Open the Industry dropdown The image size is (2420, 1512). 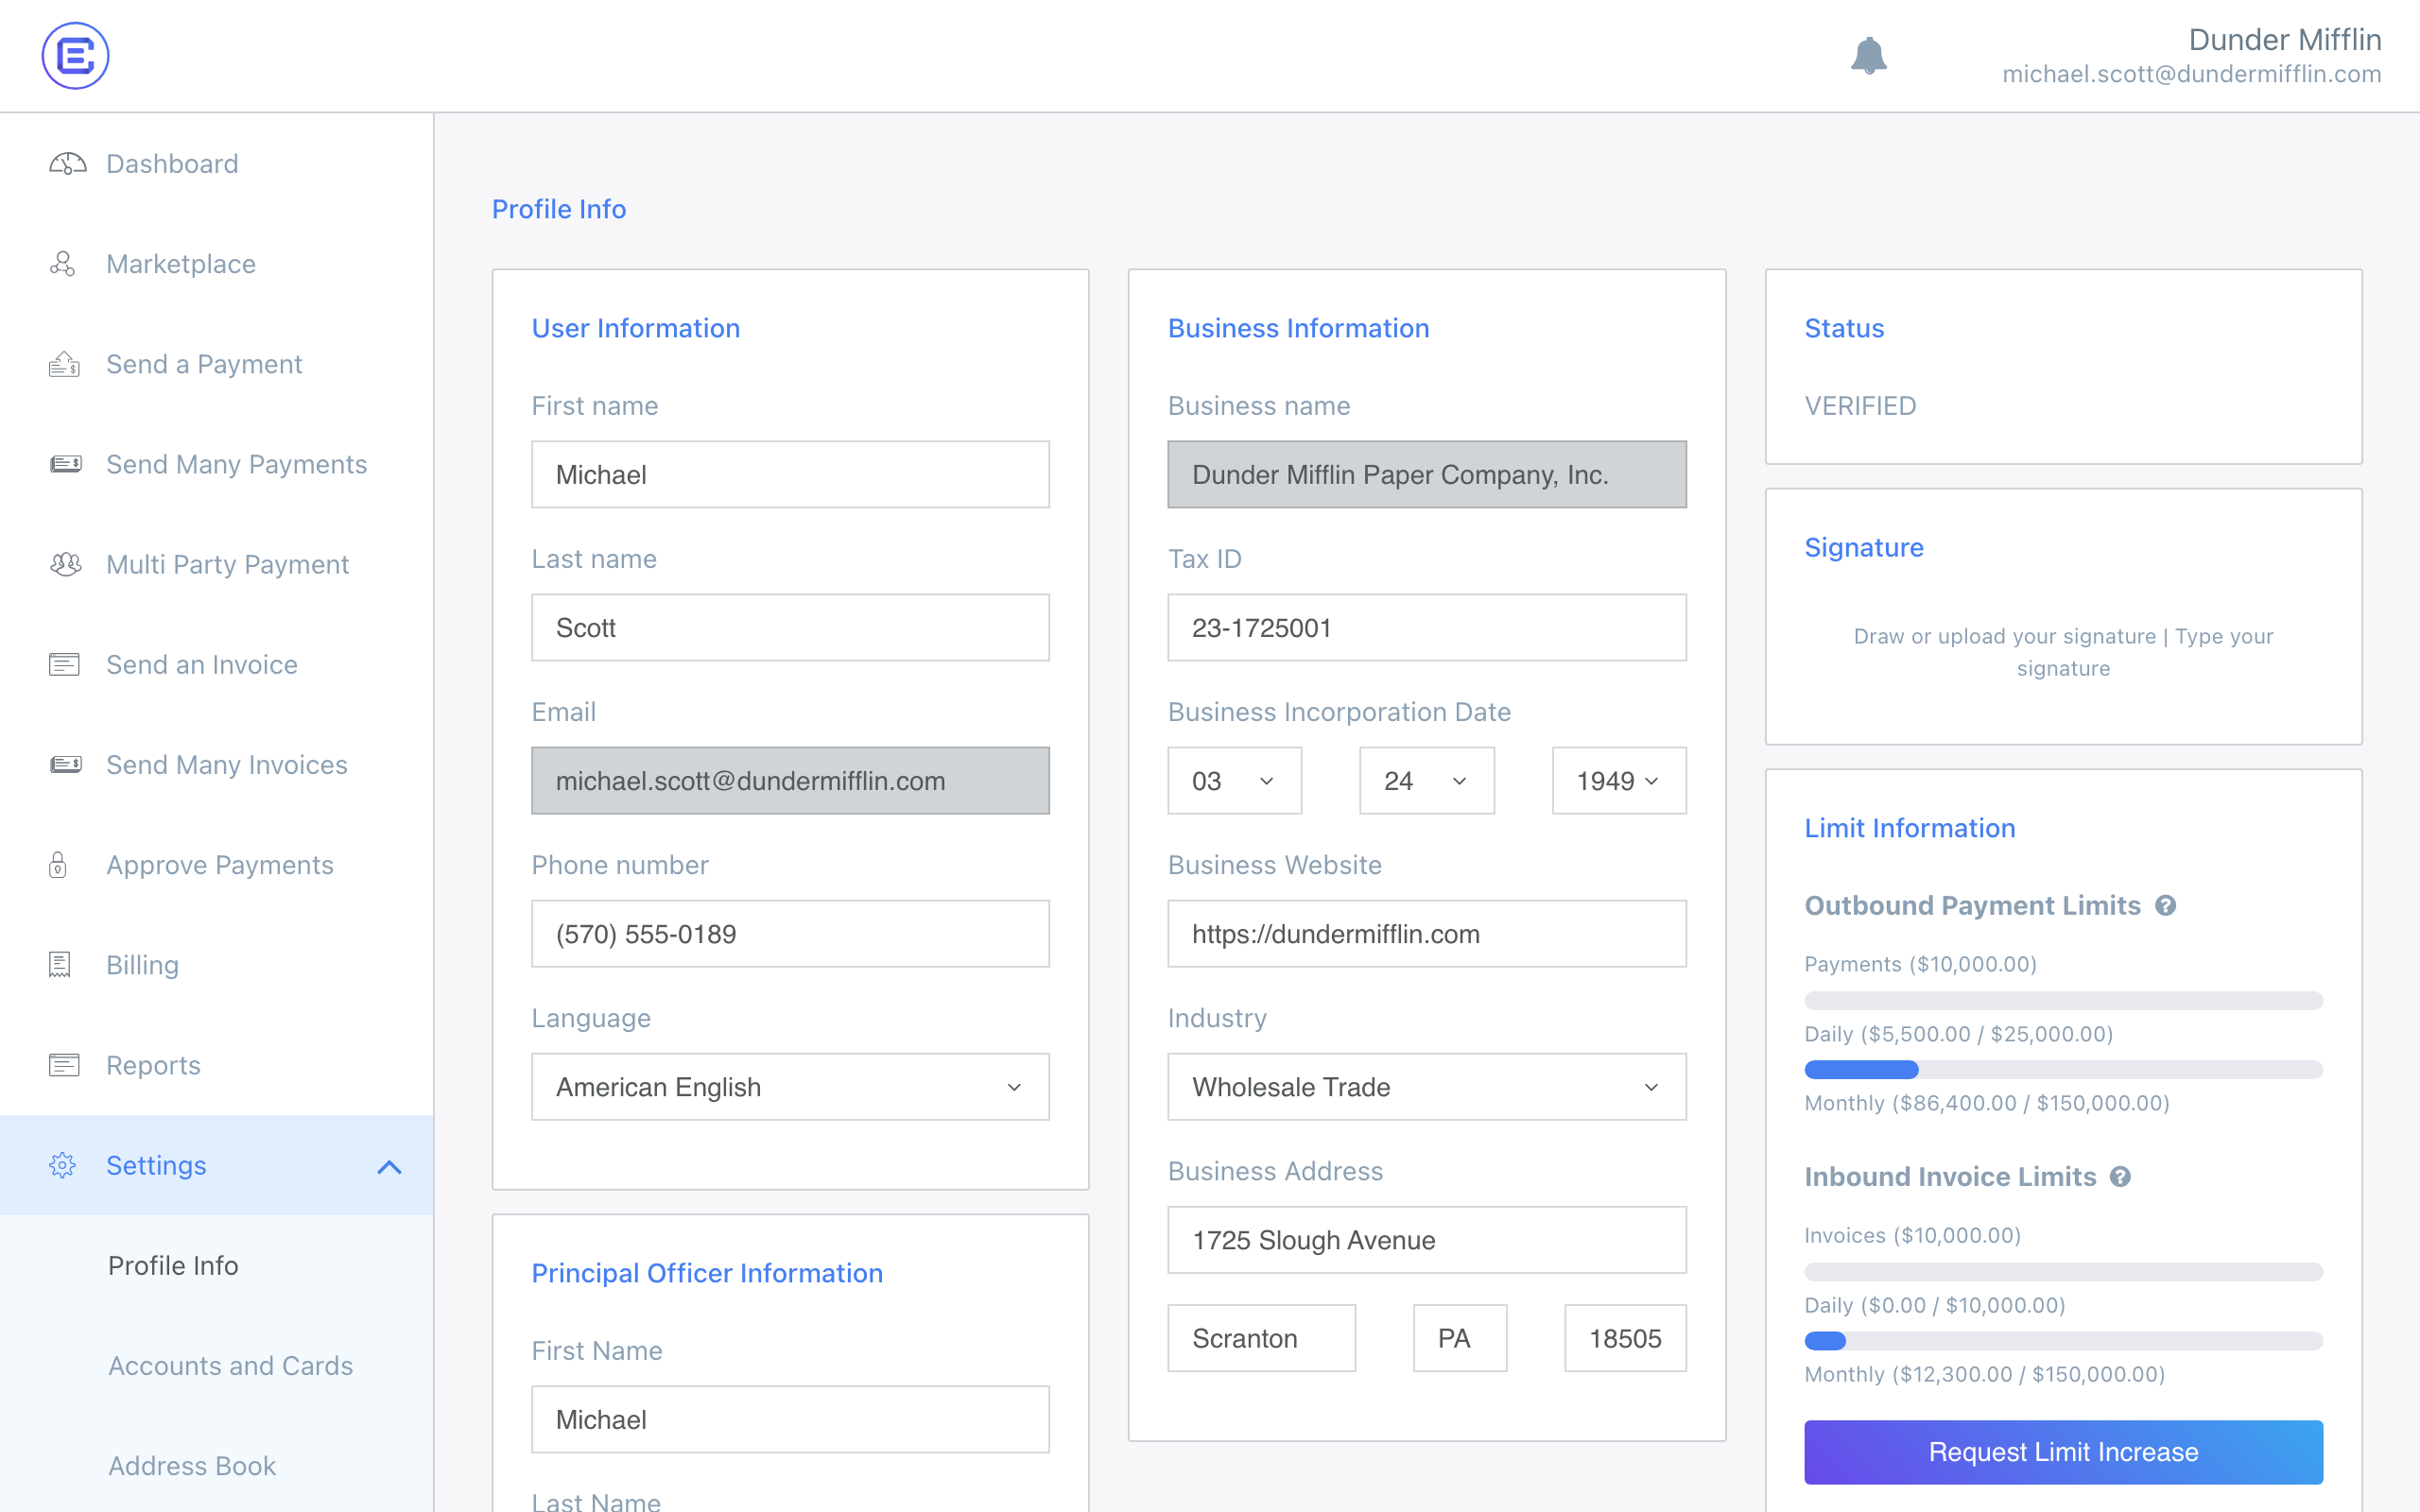[x=1426, y=1087]
